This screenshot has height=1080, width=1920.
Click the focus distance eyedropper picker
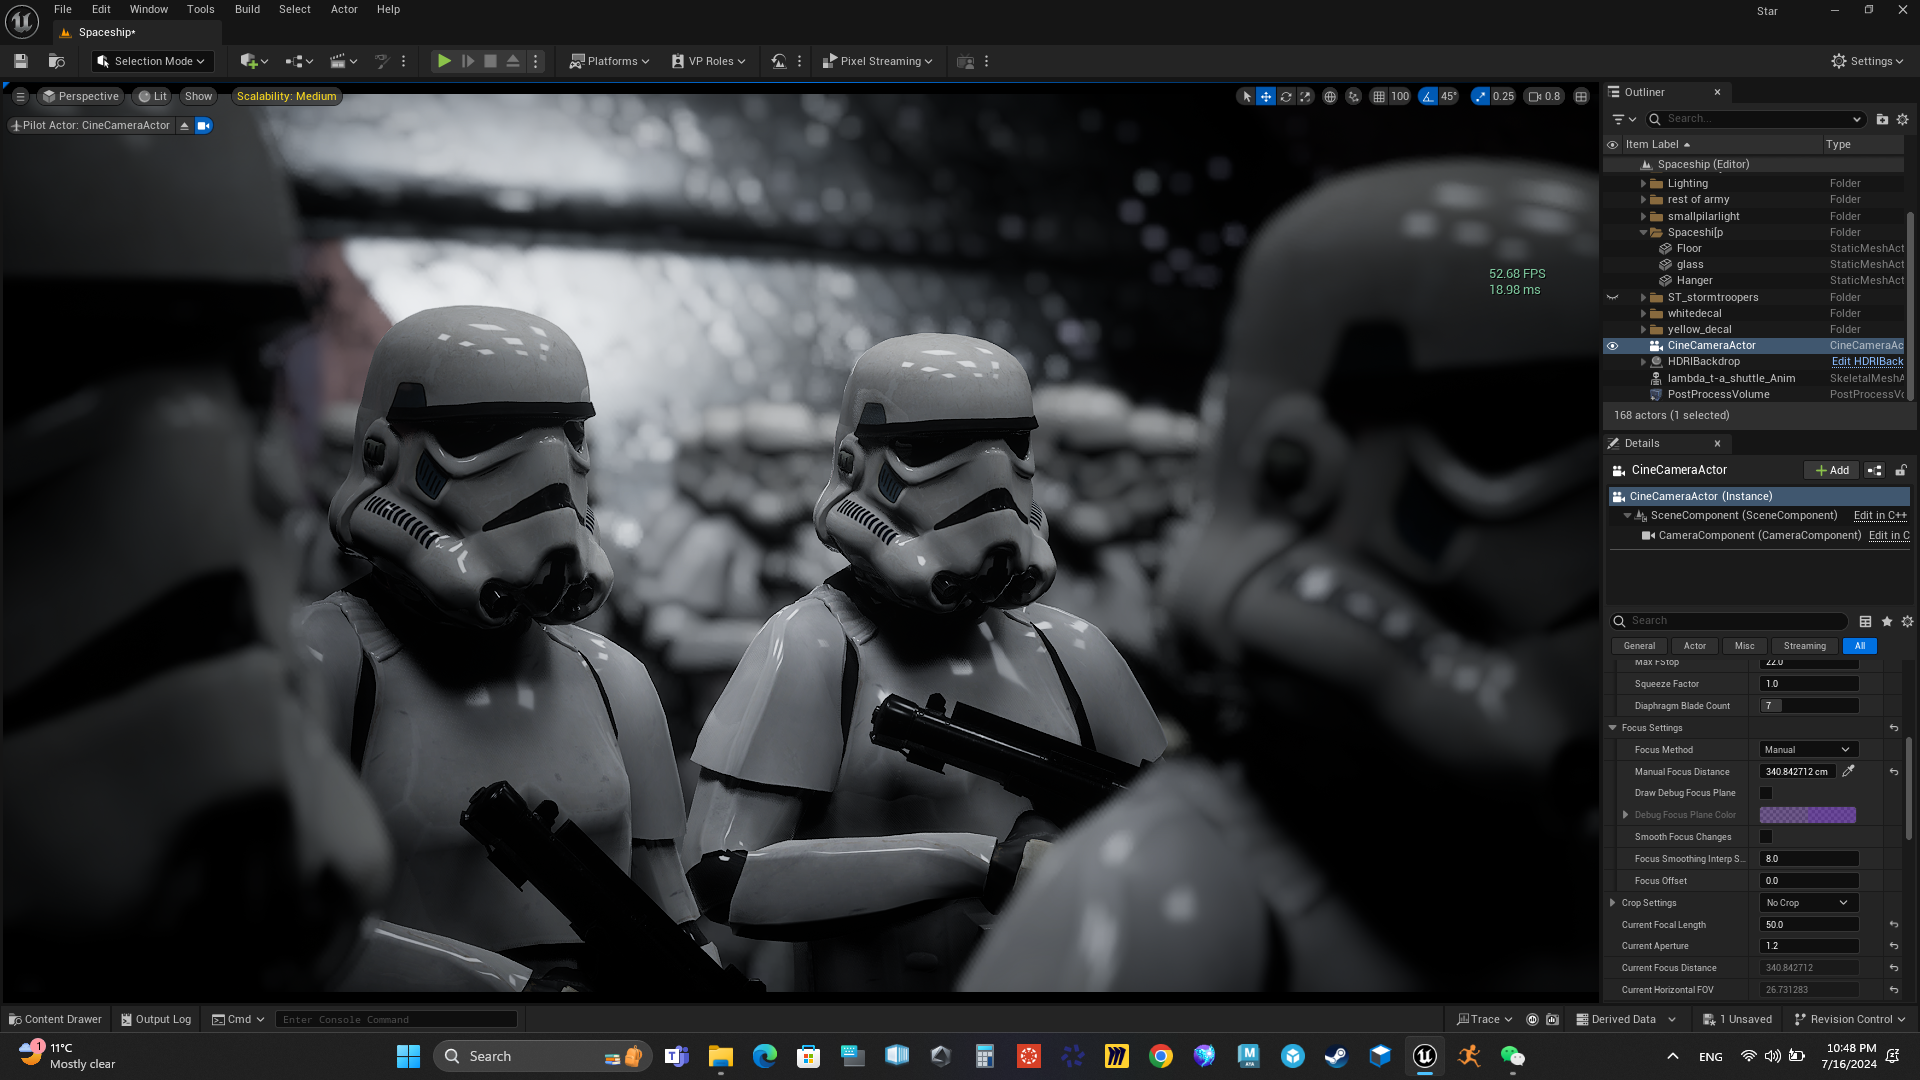pos(1848,771)
